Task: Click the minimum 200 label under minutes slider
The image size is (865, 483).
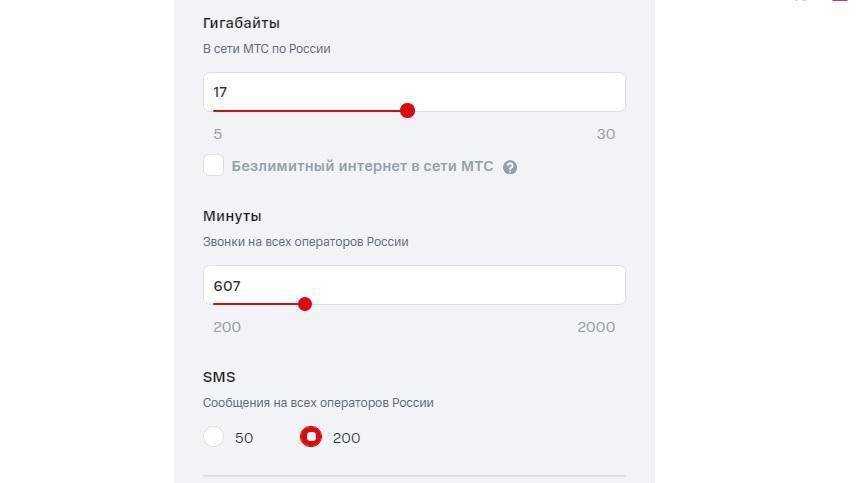Action: pos(227,327)
